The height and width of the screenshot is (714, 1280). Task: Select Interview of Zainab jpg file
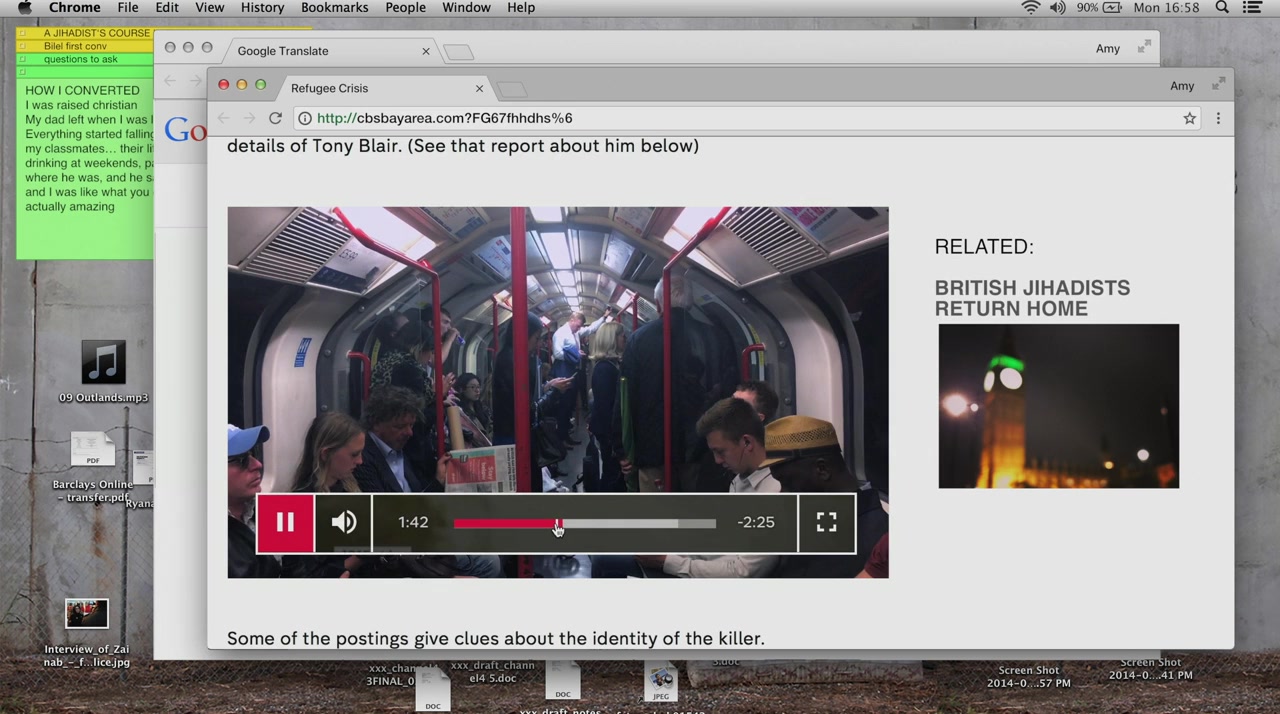coord(87,615)
